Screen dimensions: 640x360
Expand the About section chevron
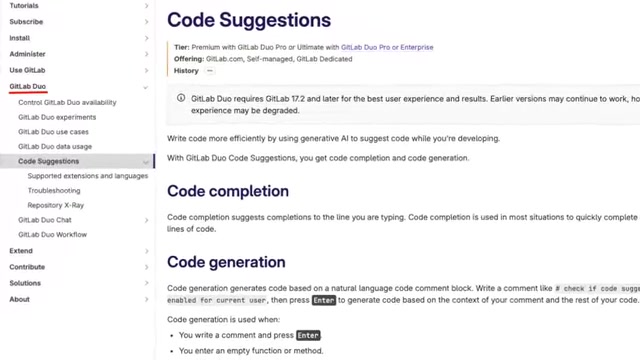pyautogui.click(x=147, y=299)
